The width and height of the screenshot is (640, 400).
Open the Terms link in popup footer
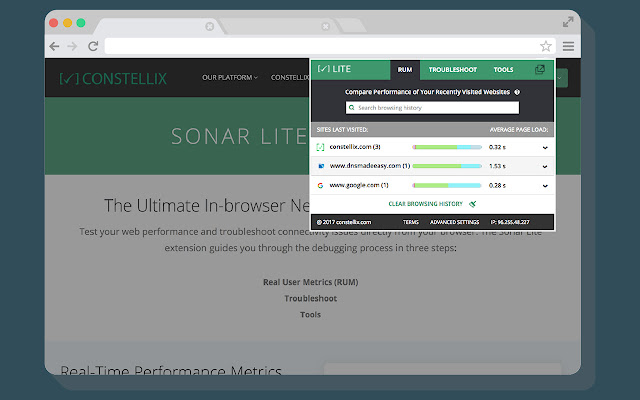[411, 222]
